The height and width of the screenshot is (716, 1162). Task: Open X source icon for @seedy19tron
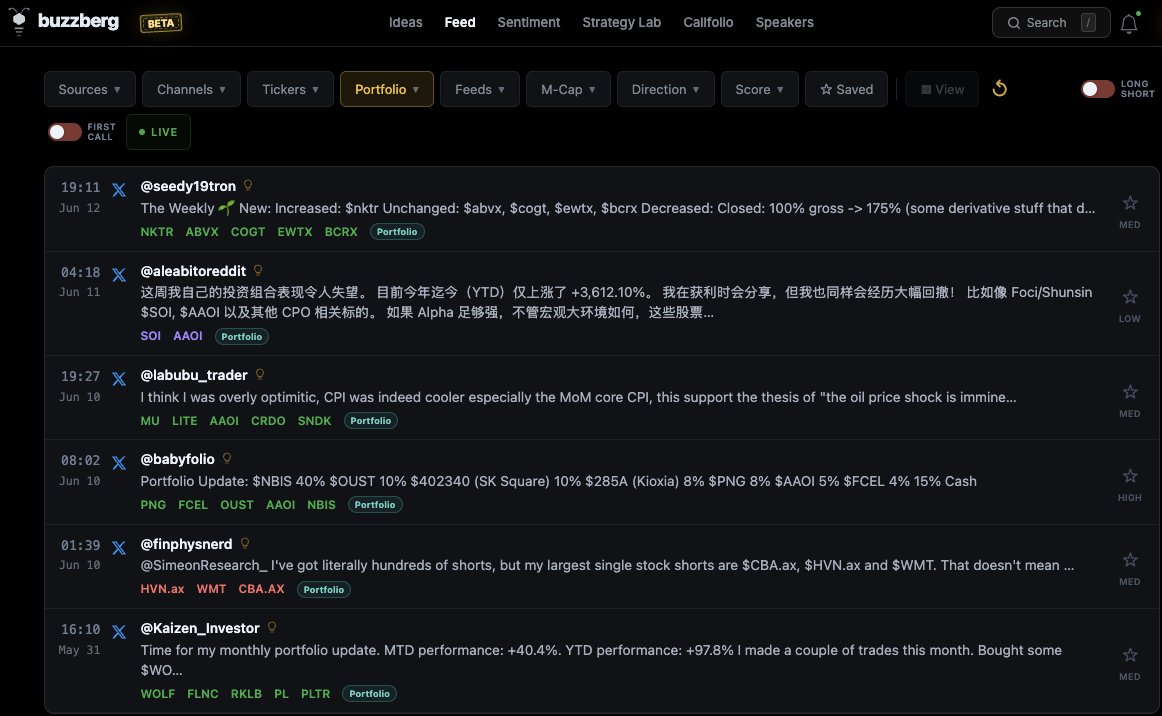119,190
